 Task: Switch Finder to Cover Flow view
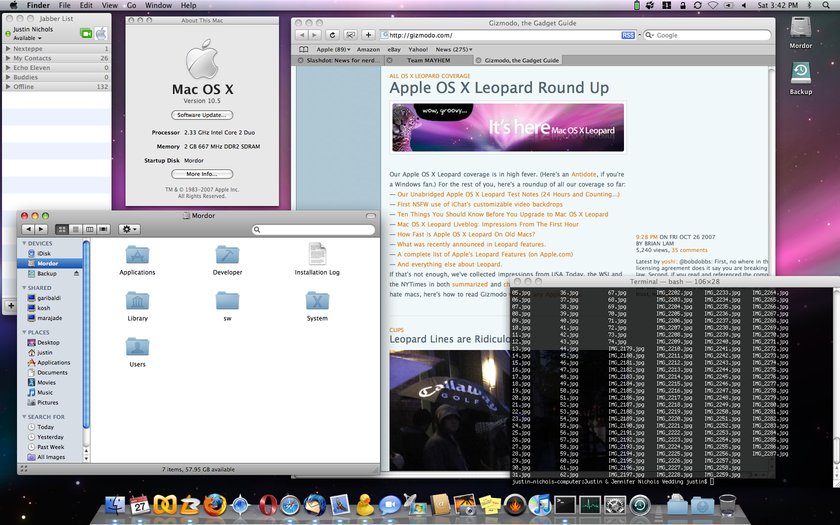click(103, 229)
